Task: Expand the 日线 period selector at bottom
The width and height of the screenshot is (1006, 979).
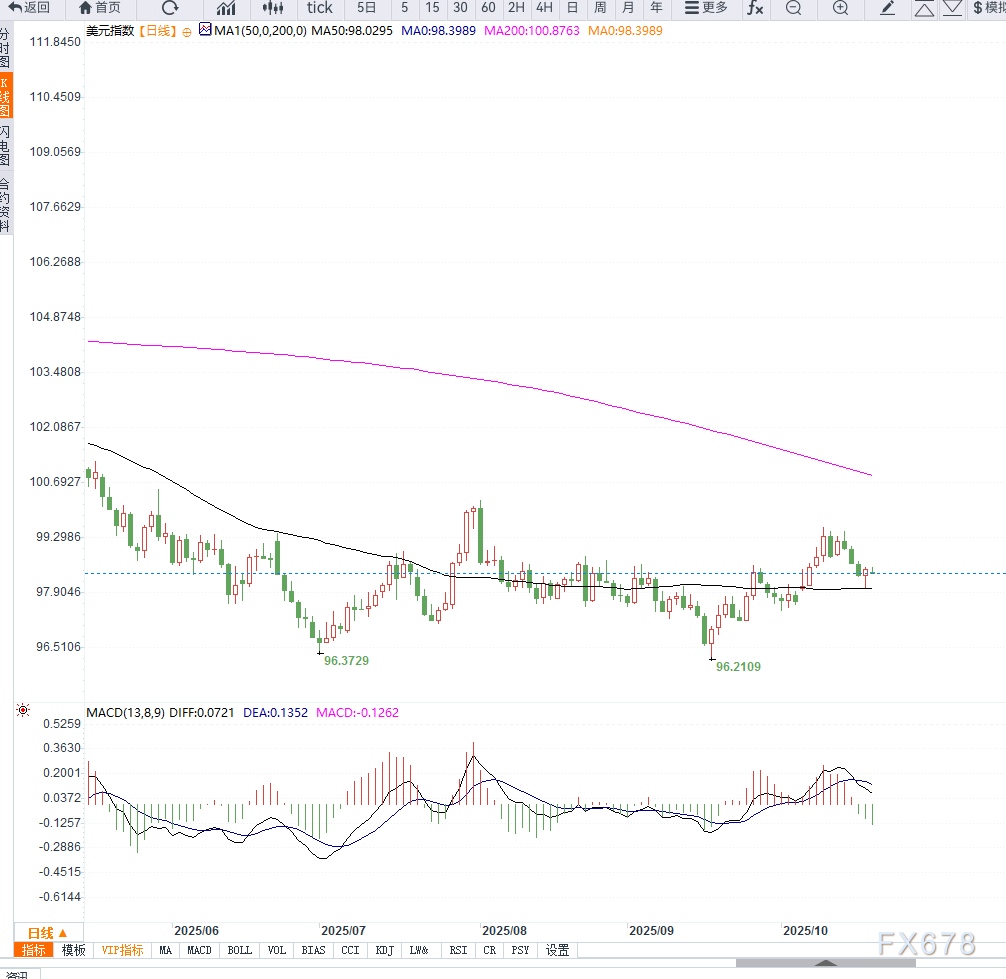Action: pos(48,932)
